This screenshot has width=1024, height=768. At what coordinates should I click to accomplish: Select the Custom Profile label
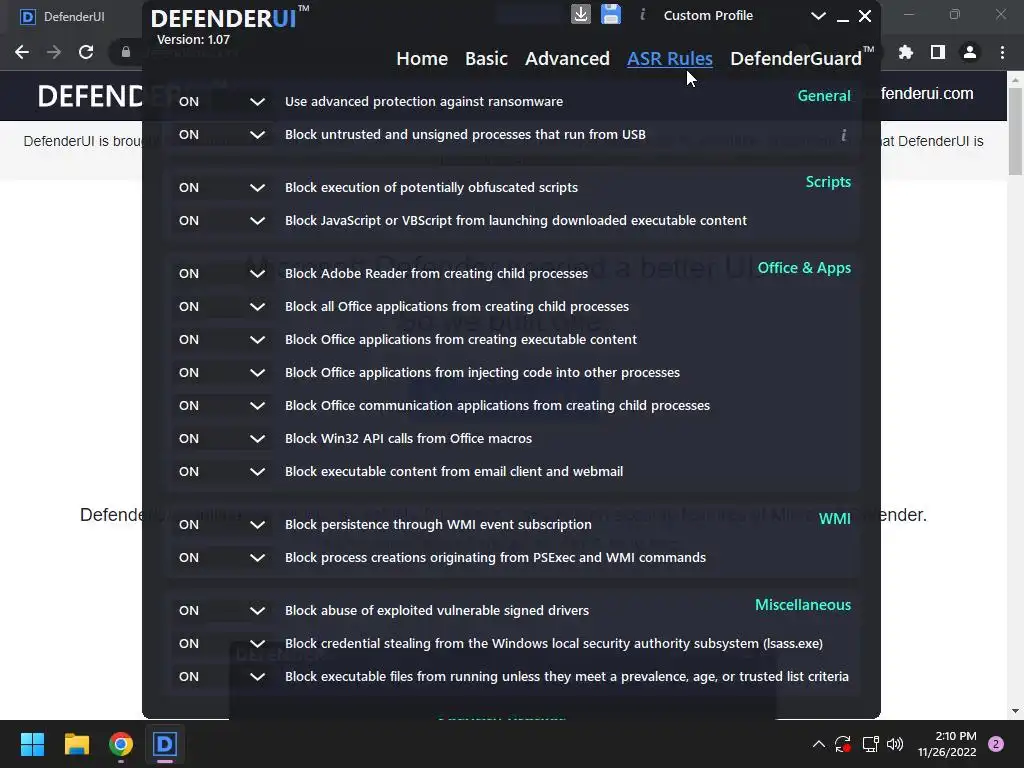click(x=708, y=15)
